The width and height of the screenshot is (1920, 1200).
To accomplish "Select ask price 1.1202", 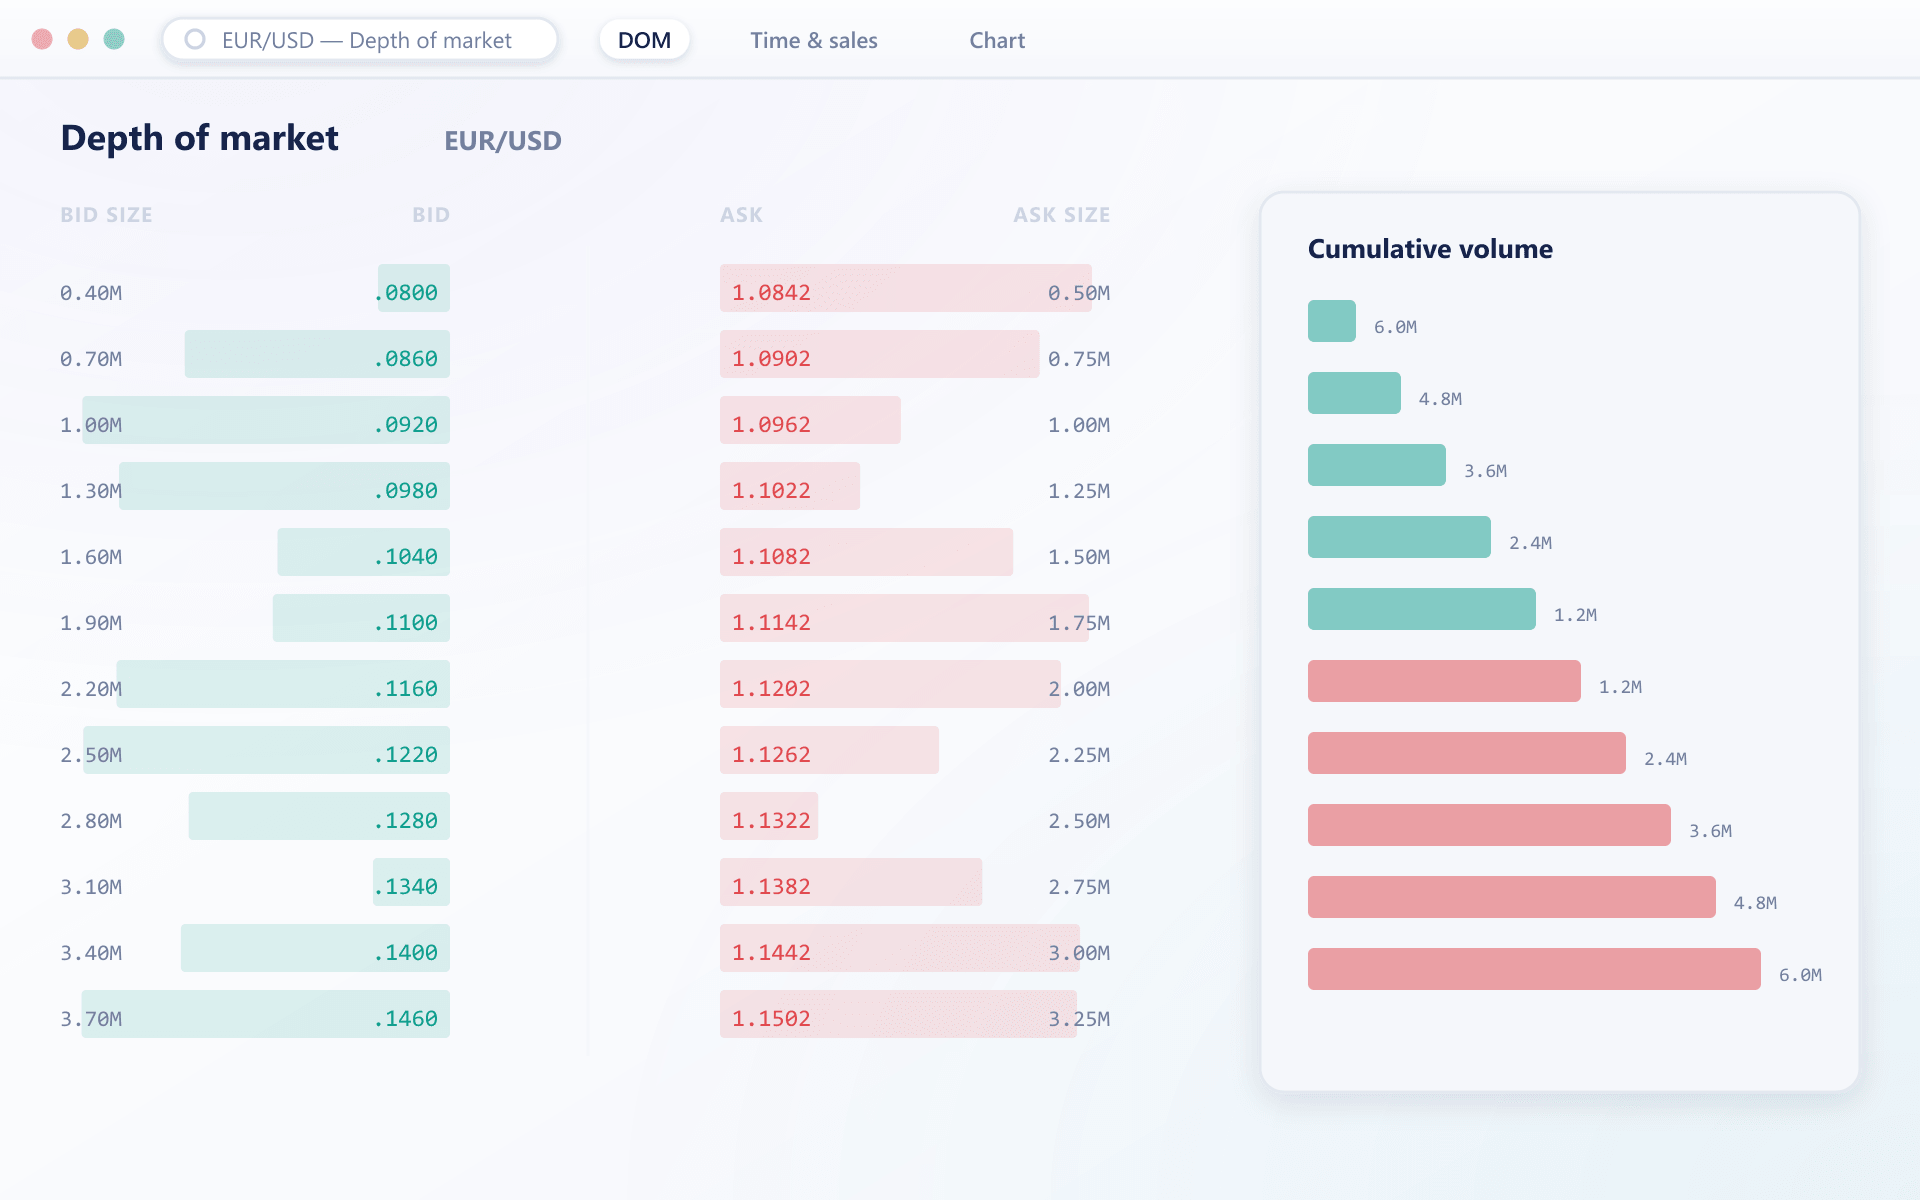I will [771, 689].
